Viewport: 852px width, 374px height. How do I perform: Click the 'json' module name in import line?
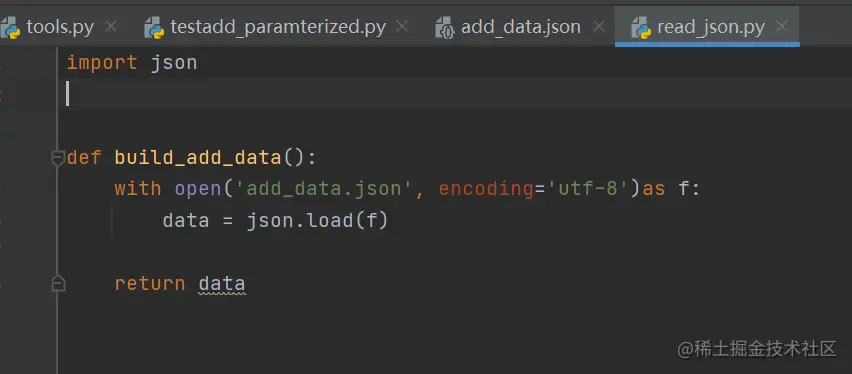click(174, 63)
